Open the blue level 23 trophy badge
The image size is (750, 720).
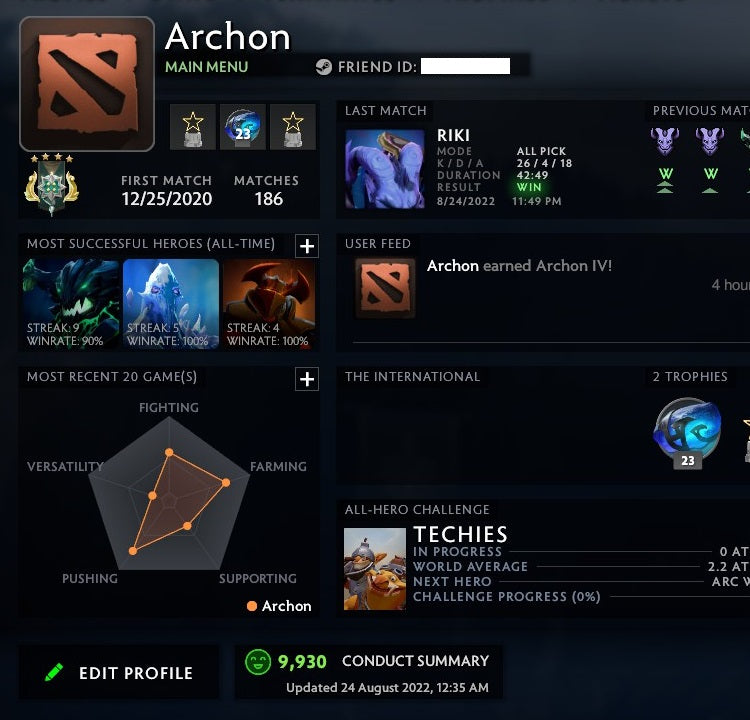coord(243,127)
